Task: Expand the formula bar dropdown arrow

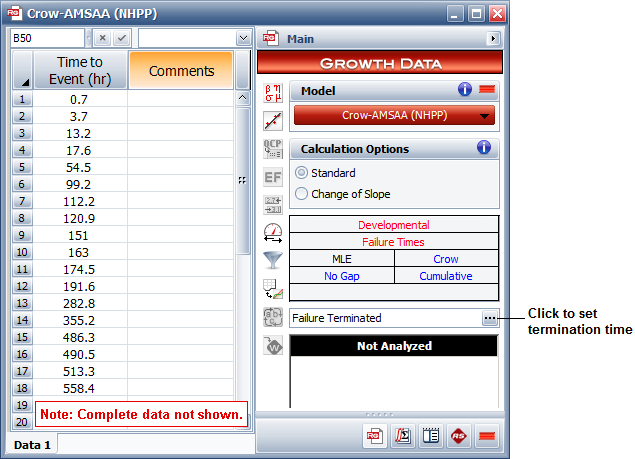Action: point(243,38)
